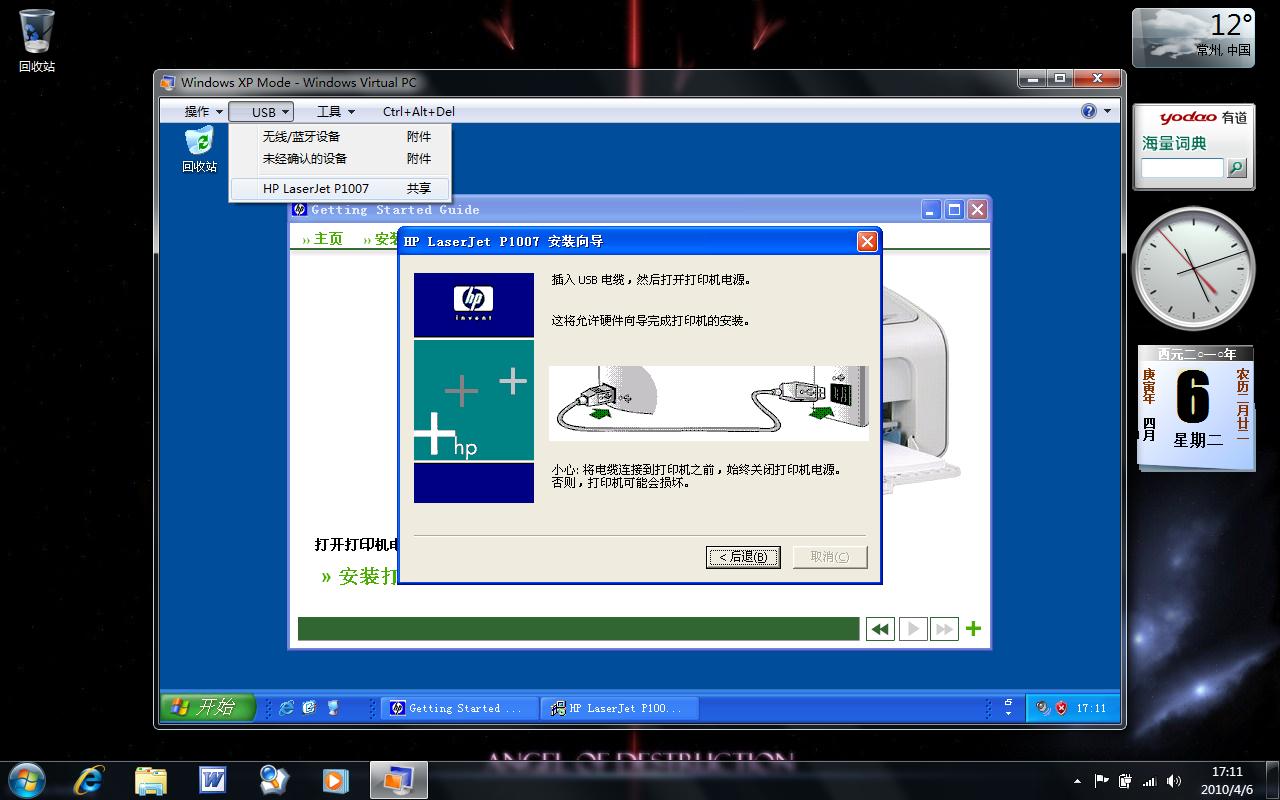This screenshot has height=800, width=1280.
Task: Click the power plug tray icon
Action: coord(1126,781)
